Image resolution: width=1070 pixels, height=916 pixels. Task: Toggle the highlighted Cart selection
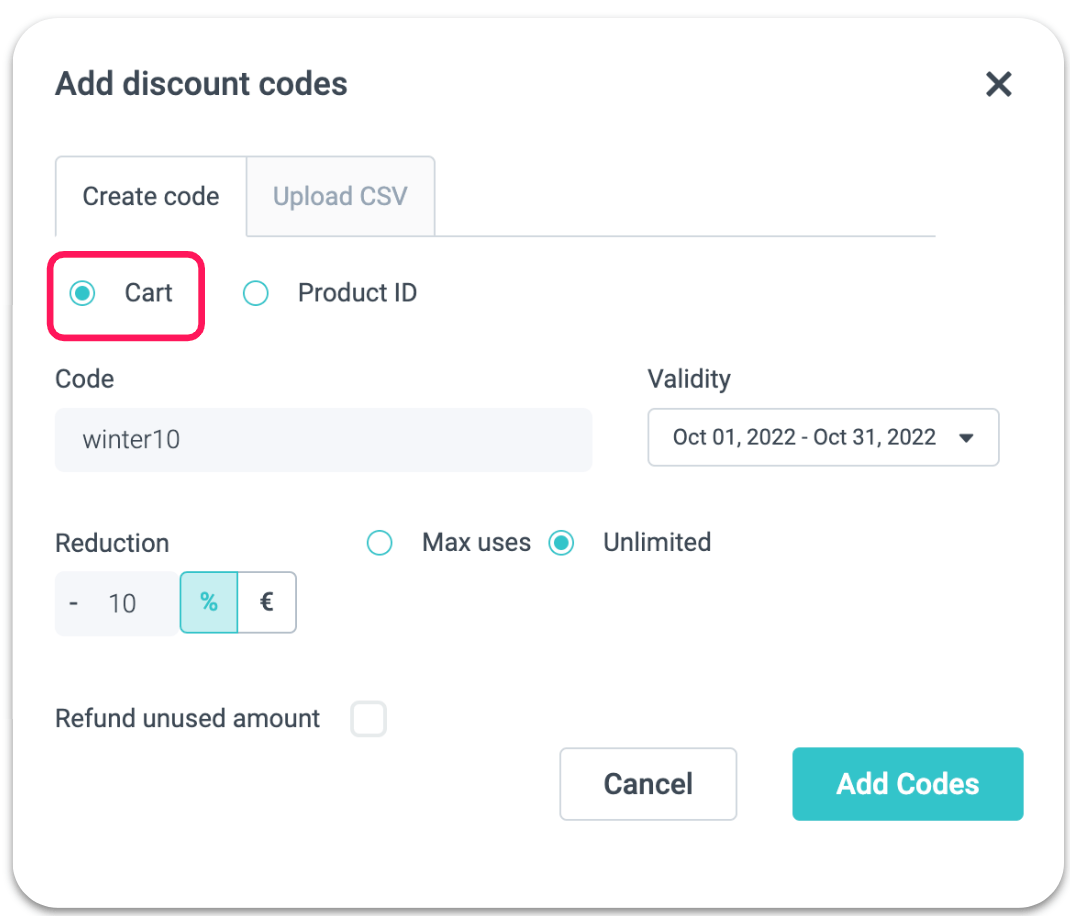[81, 292]
